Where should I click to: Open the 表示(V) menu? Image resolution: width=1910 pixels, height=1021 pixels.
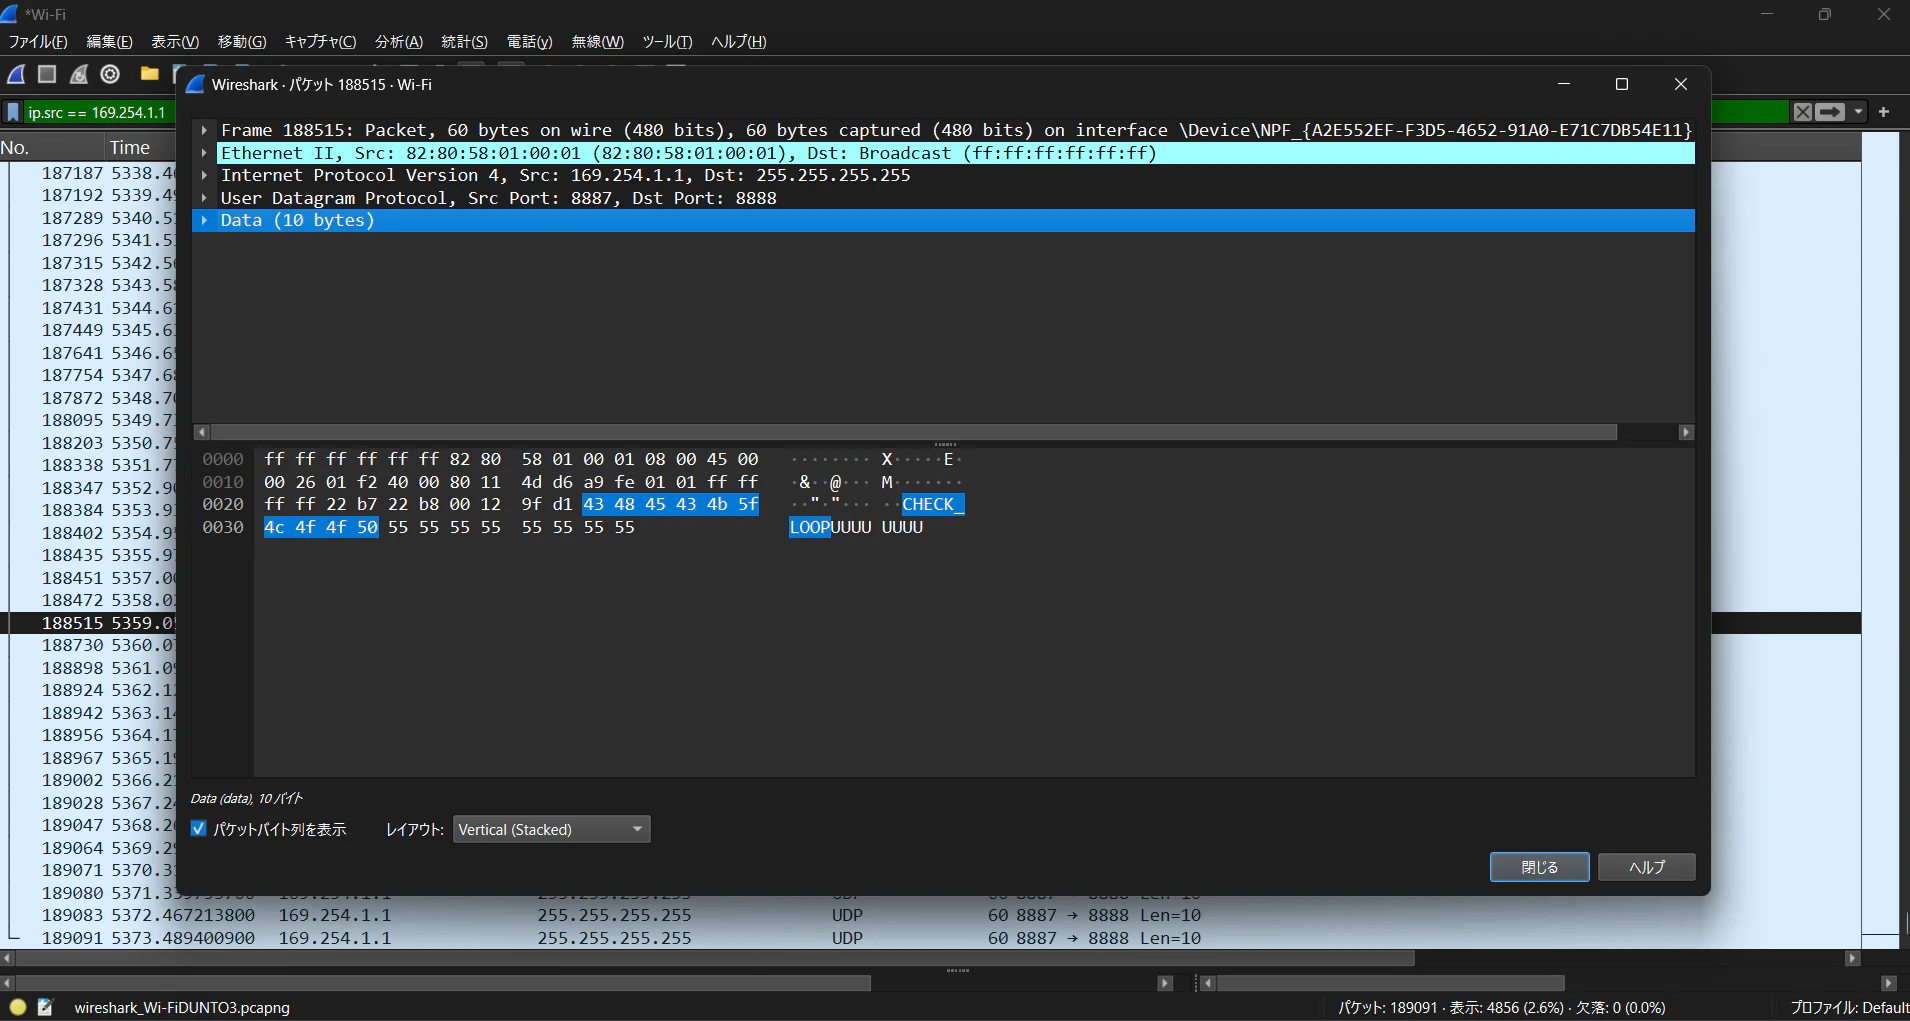(x=175, y=42)
